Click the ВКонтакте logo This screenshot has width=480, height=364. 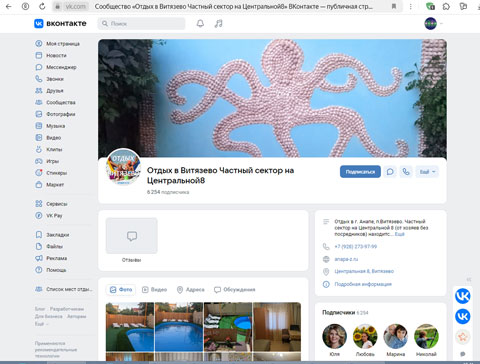[x=60, y=23]
